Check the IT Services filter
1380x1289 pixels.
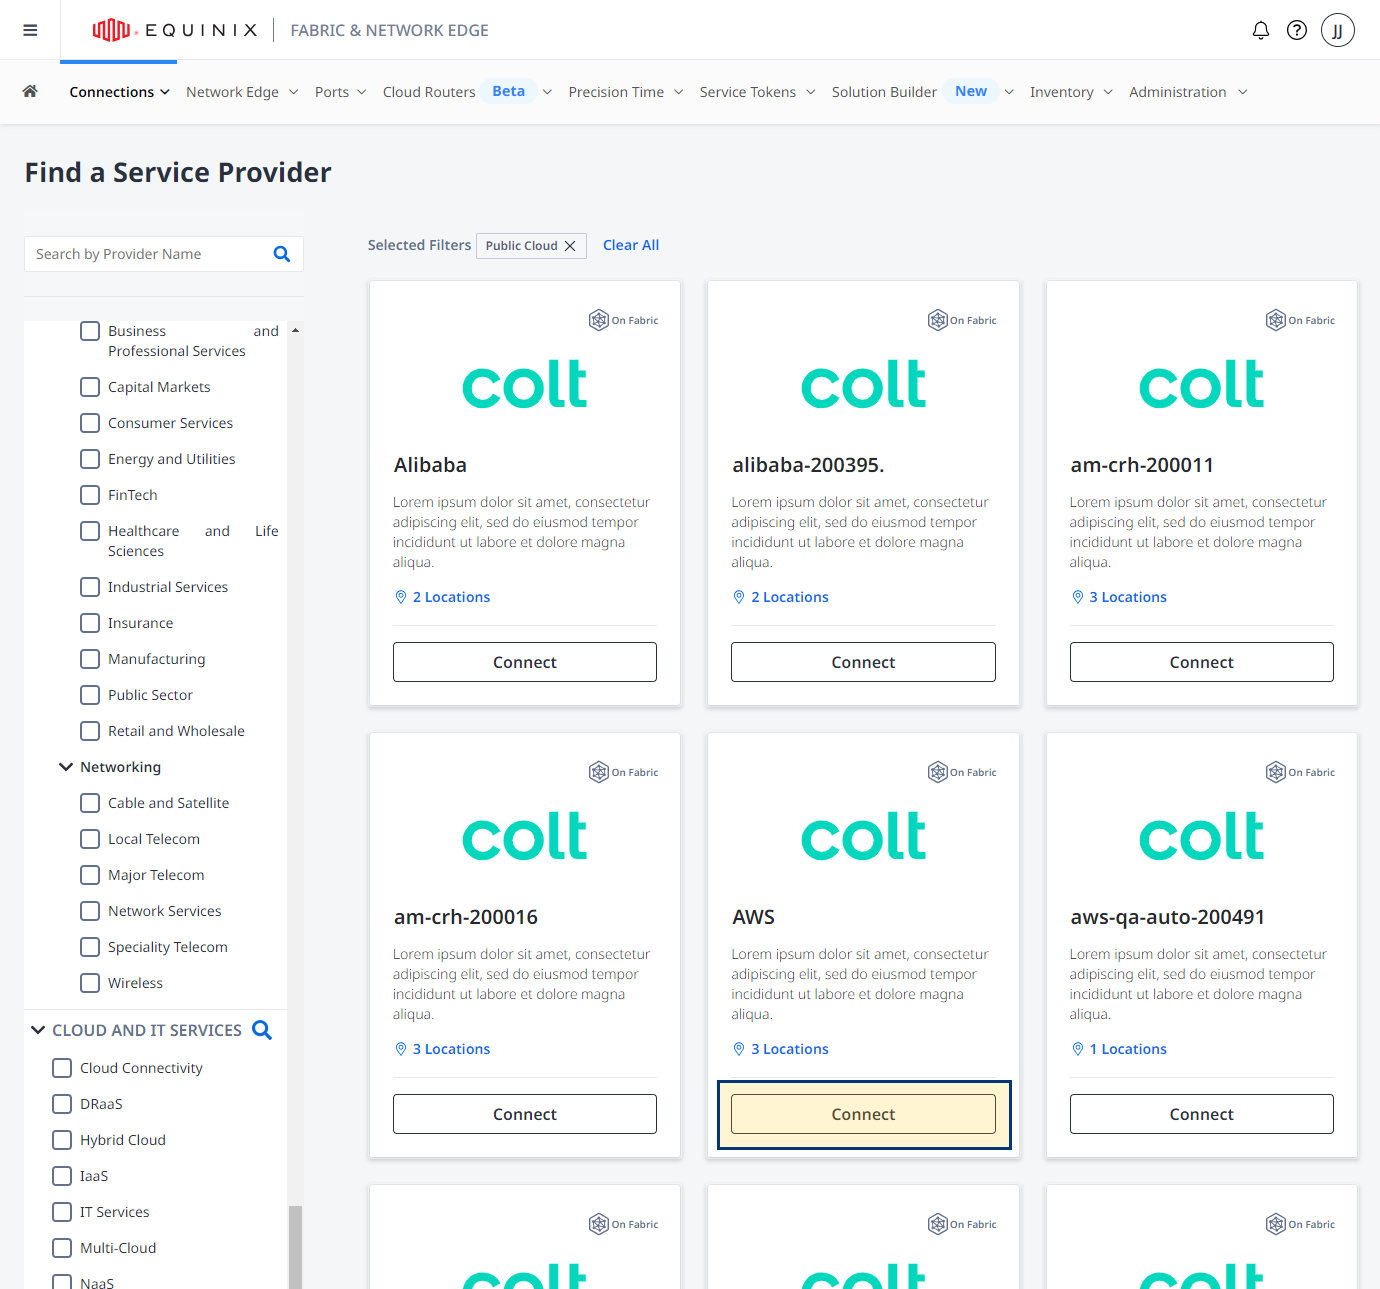62,1212
